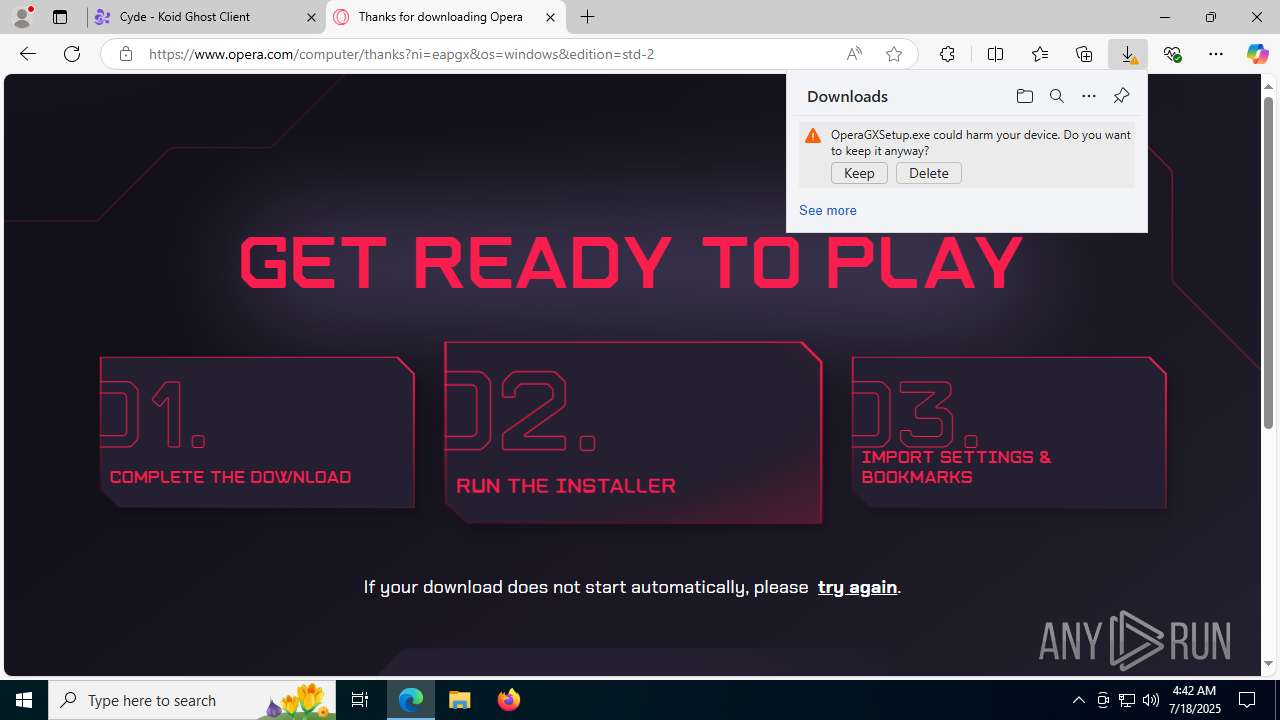Open the tab actions menu icon
The width and height of the screenshot is (1280, 720).
[60, 17]
